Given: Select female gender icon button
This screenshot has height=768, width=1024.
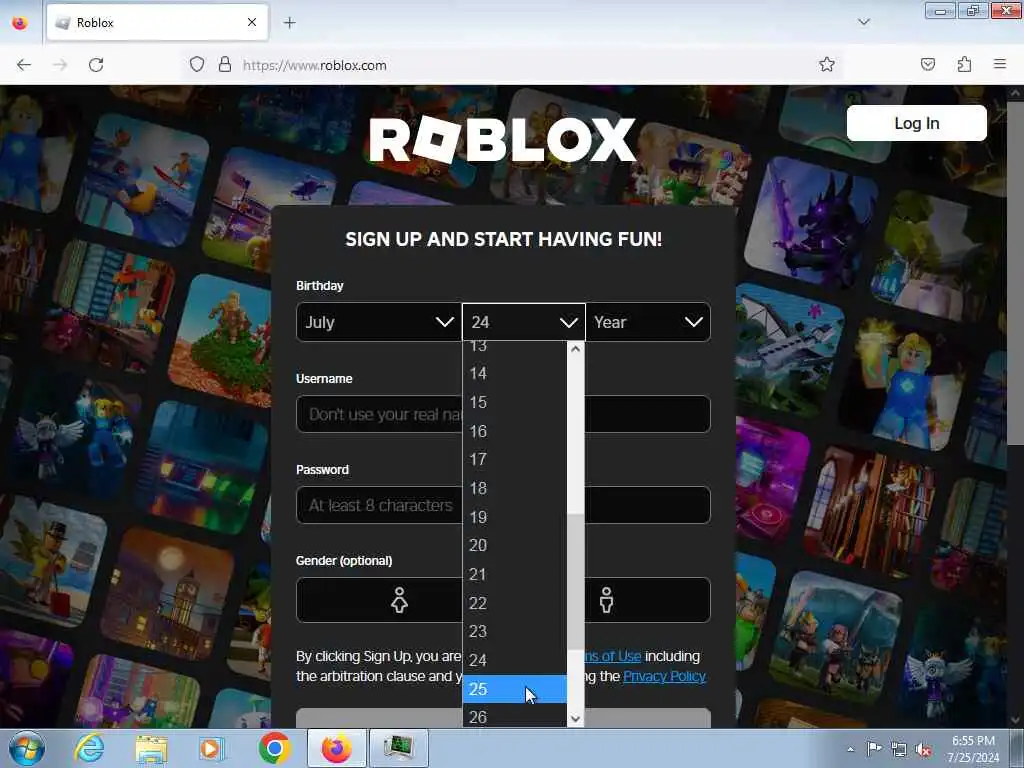Looking at the screenshot, I should point(399,600).
